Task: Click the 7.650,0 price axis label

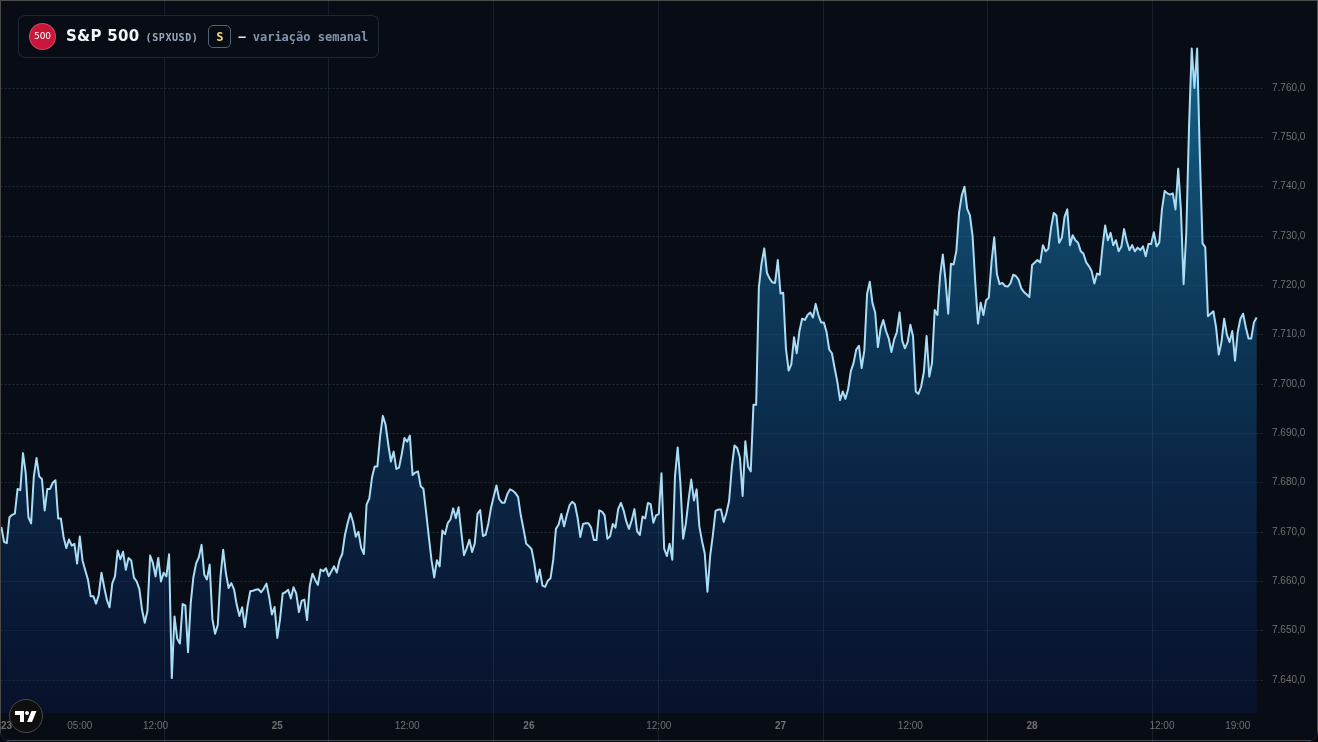Action: click(x=1289, y=630)
